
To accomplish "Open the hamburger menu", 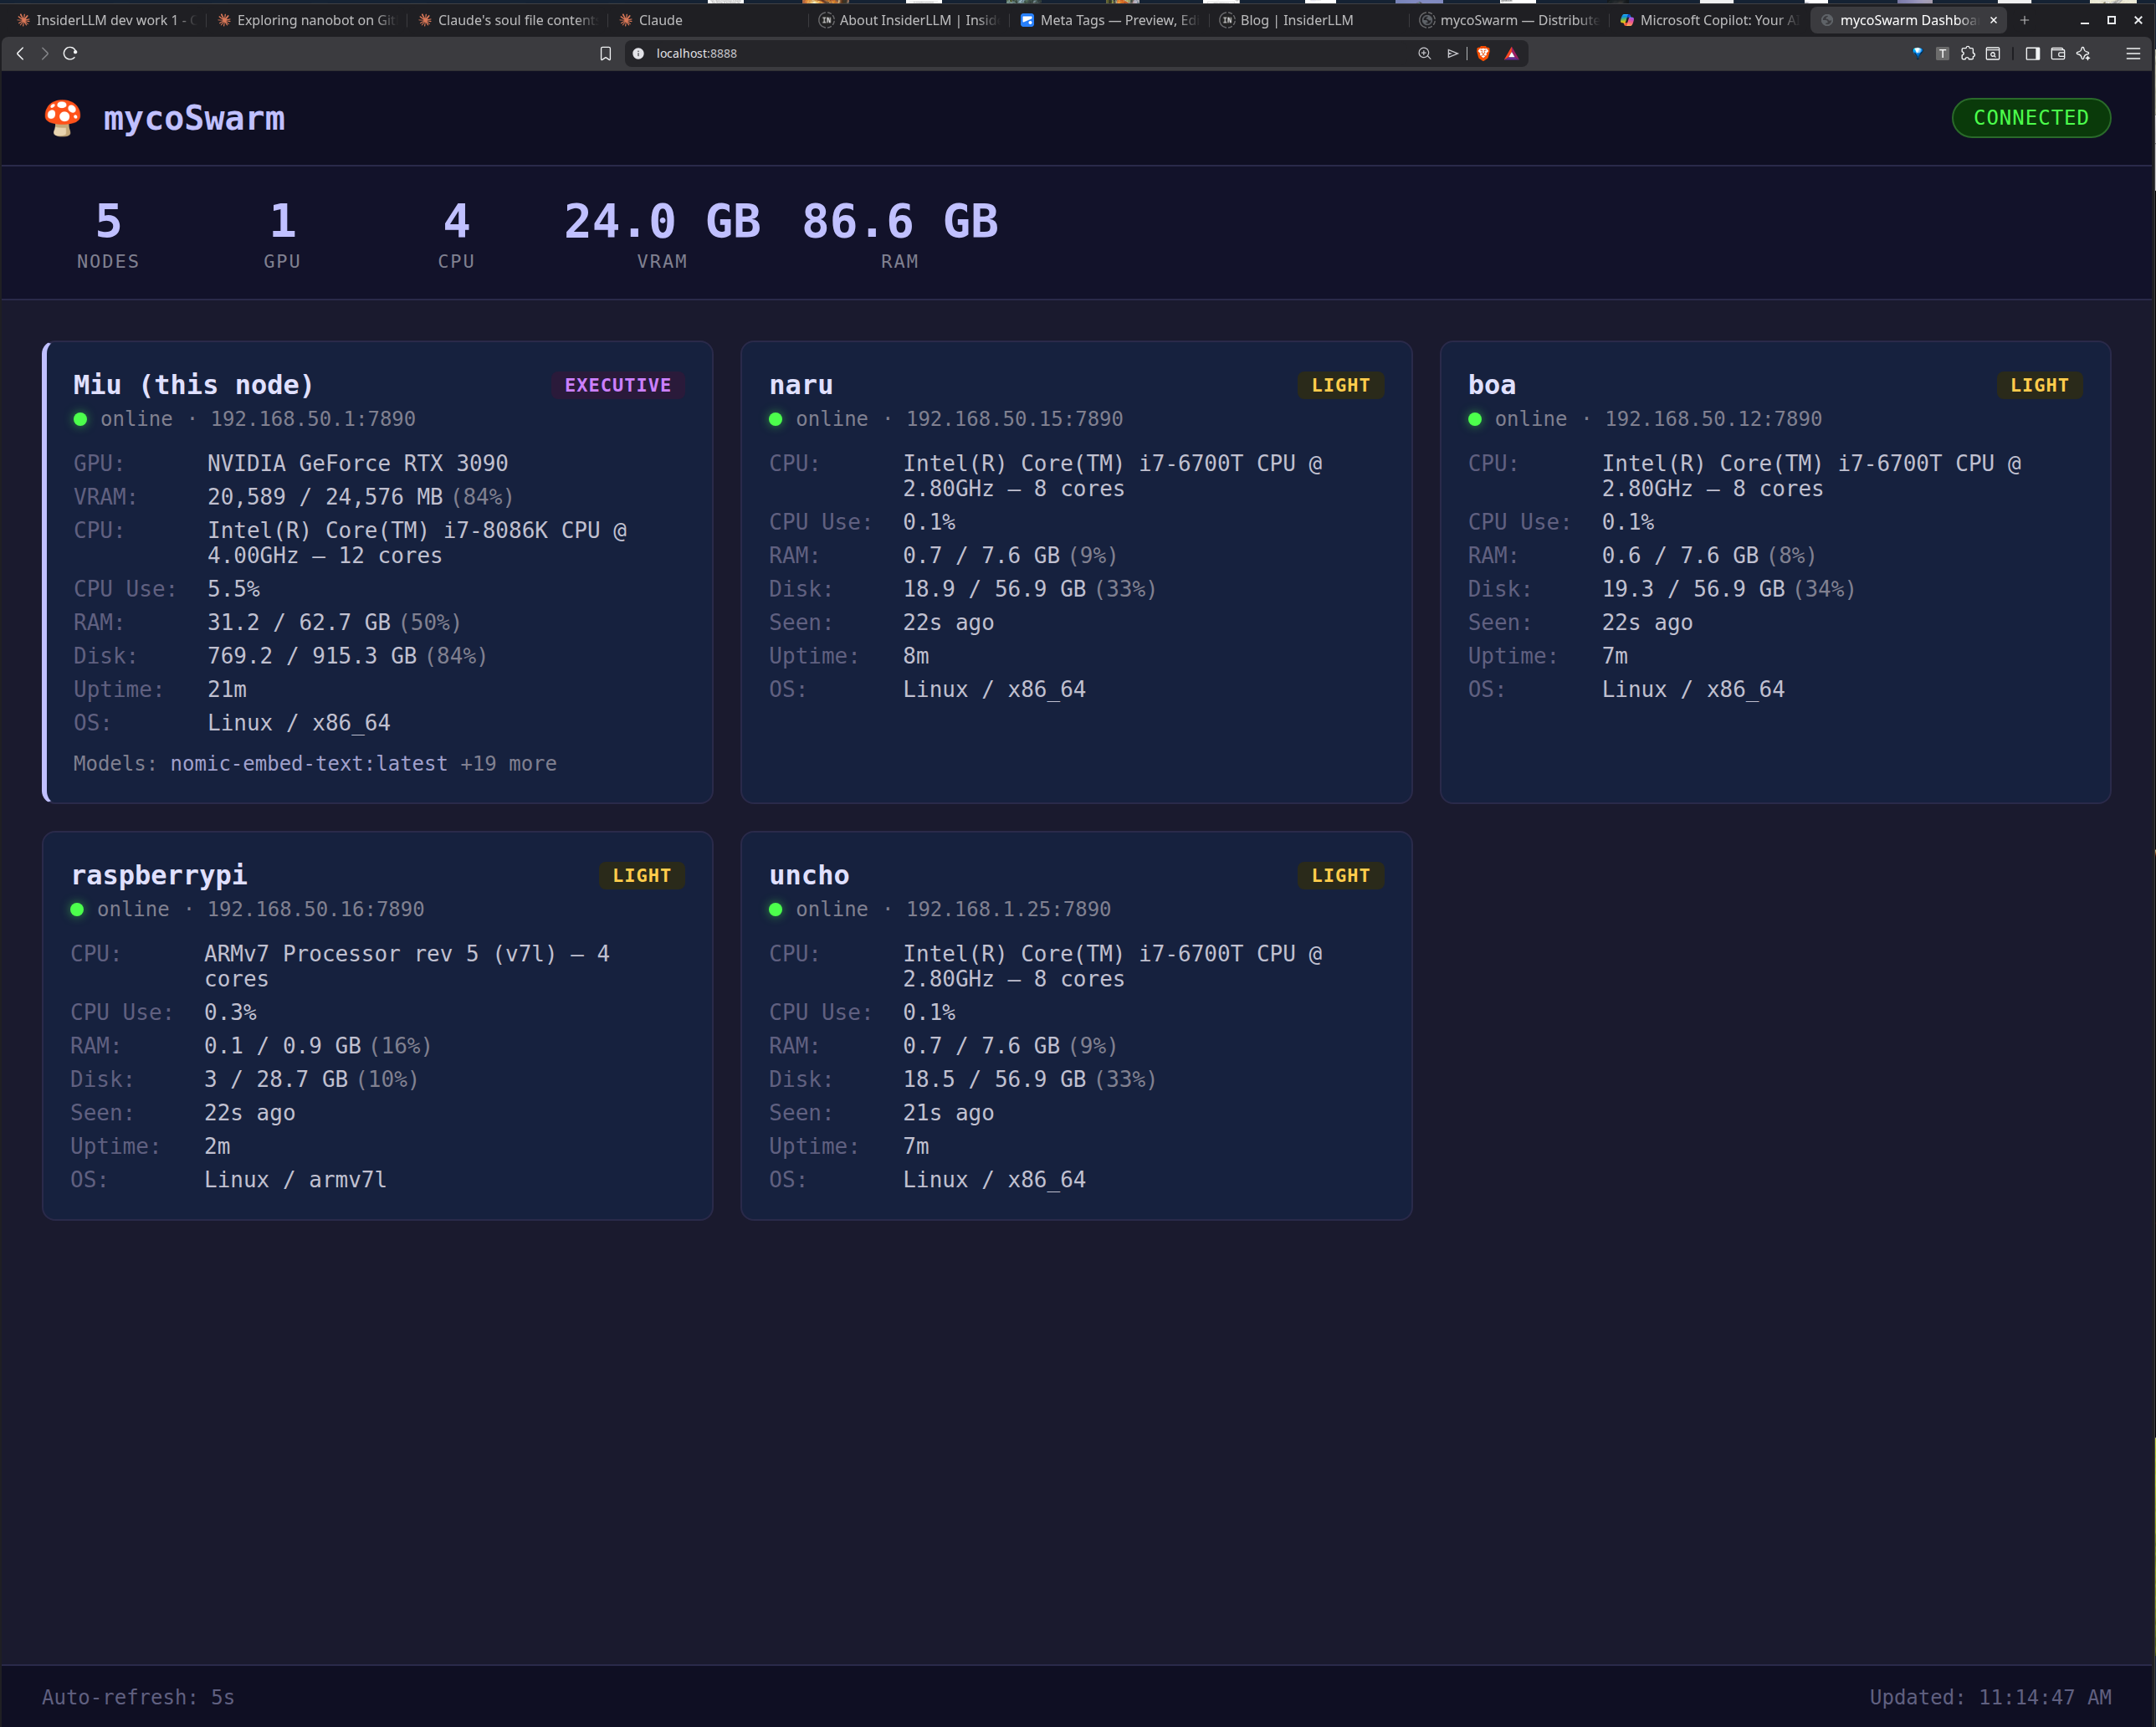I will click(2132, 54).
